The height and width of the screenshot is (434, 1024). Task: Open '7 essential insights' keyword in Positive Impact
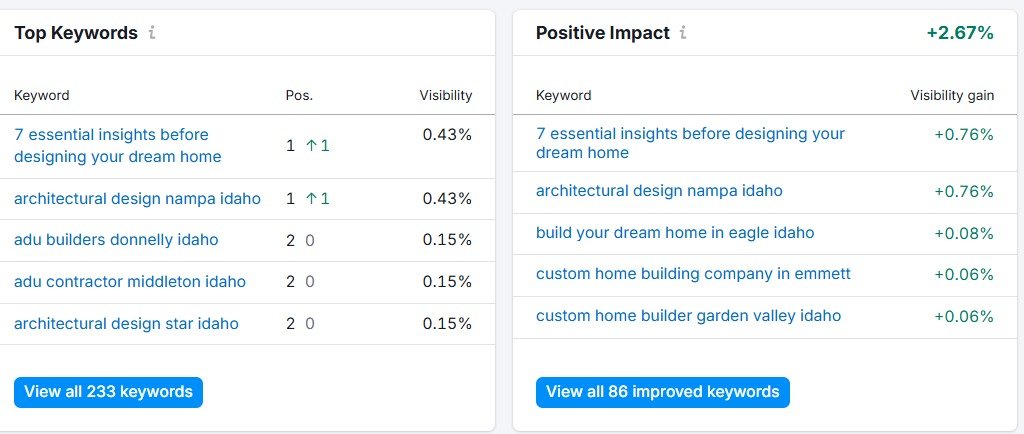coord(690,143)
